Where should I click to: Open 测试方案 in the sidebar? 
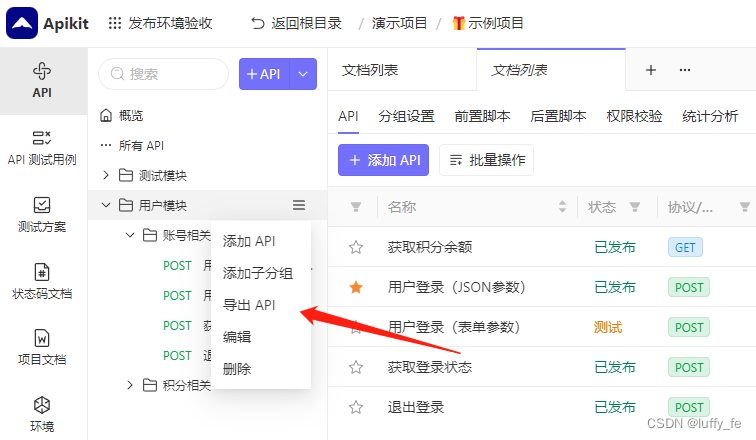coord(42,214)
